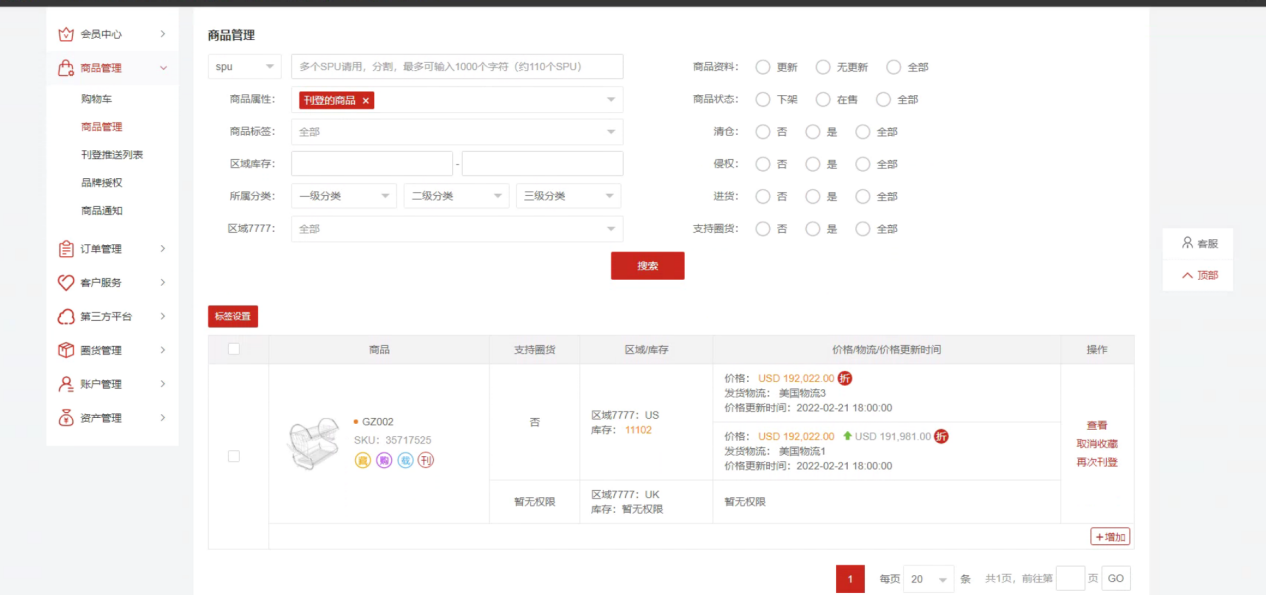Click the 刊 badge under product GZ002
This screenshot has height=595, width=1266.
(426, 460)
